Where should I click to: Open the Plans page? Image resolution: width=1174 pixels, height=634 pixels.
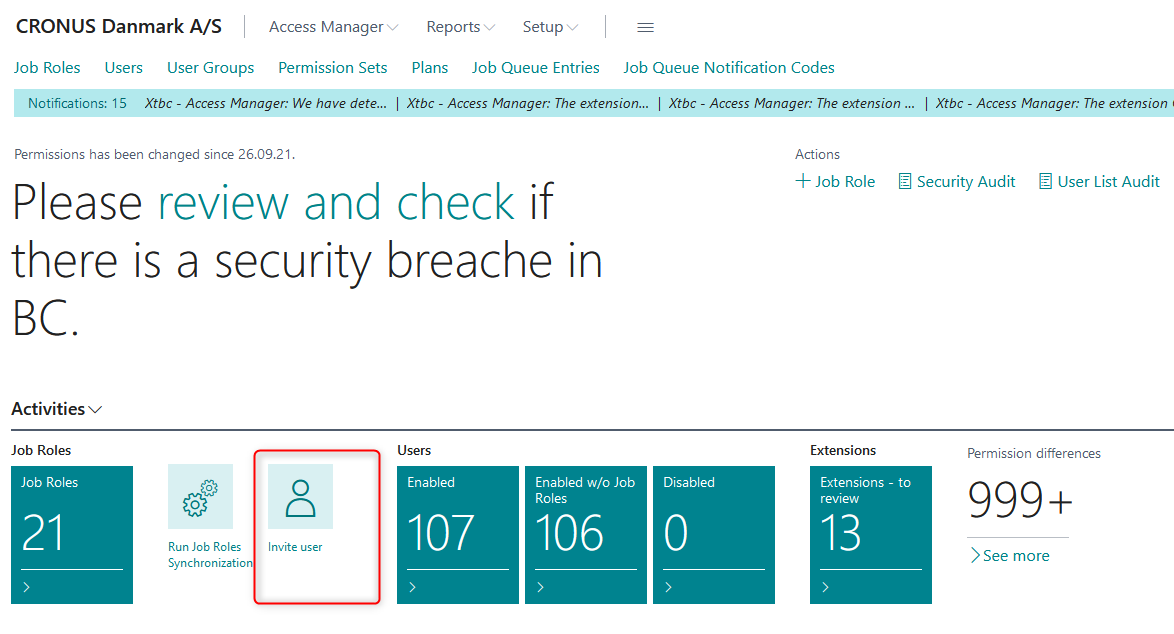tap(430, 67)
